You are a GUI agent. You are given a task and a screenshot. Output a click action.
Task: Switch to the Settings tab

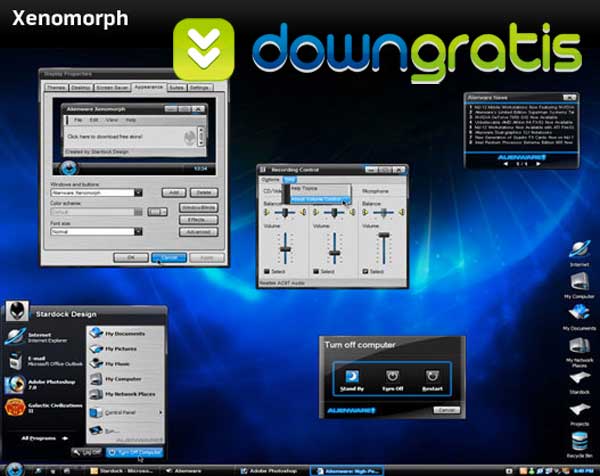[199, 88]
